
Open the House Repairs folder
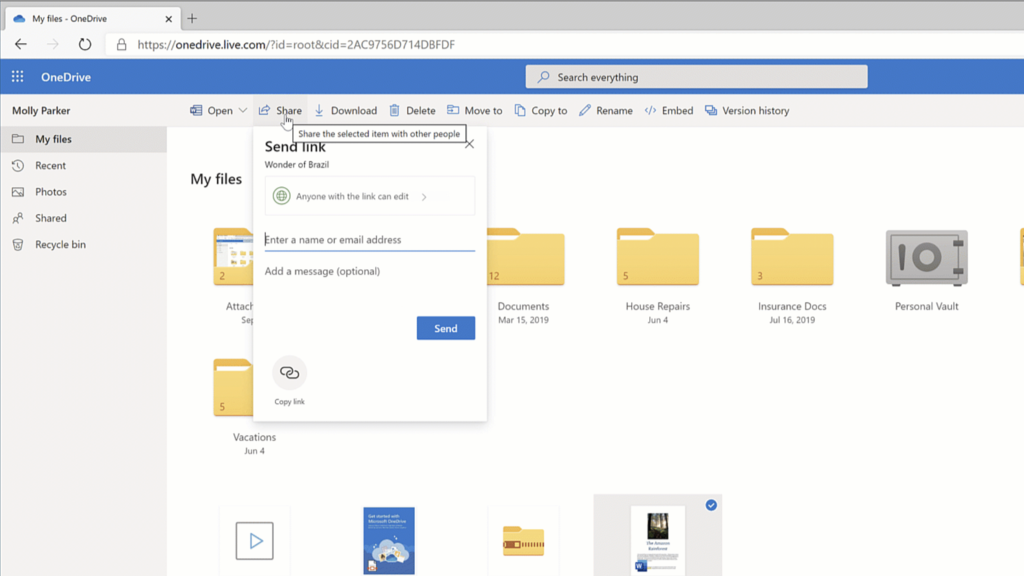pyautogui.click(x=658, y=257)
